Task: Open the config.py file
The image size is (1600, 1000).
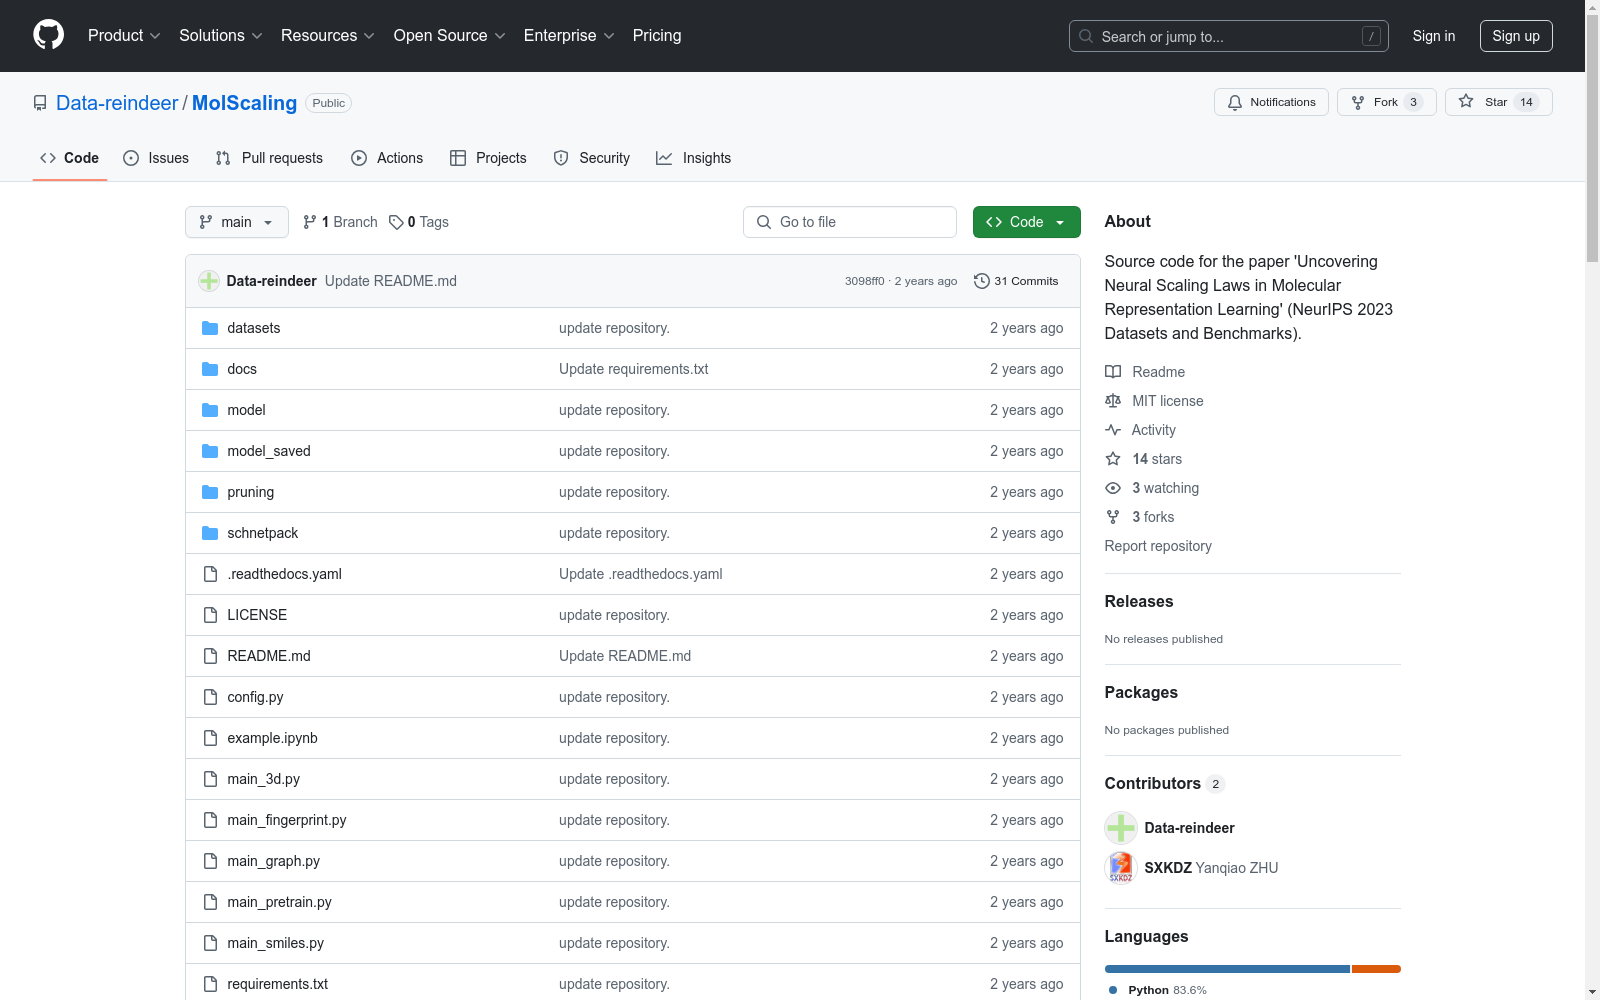Action: (255, 697)
